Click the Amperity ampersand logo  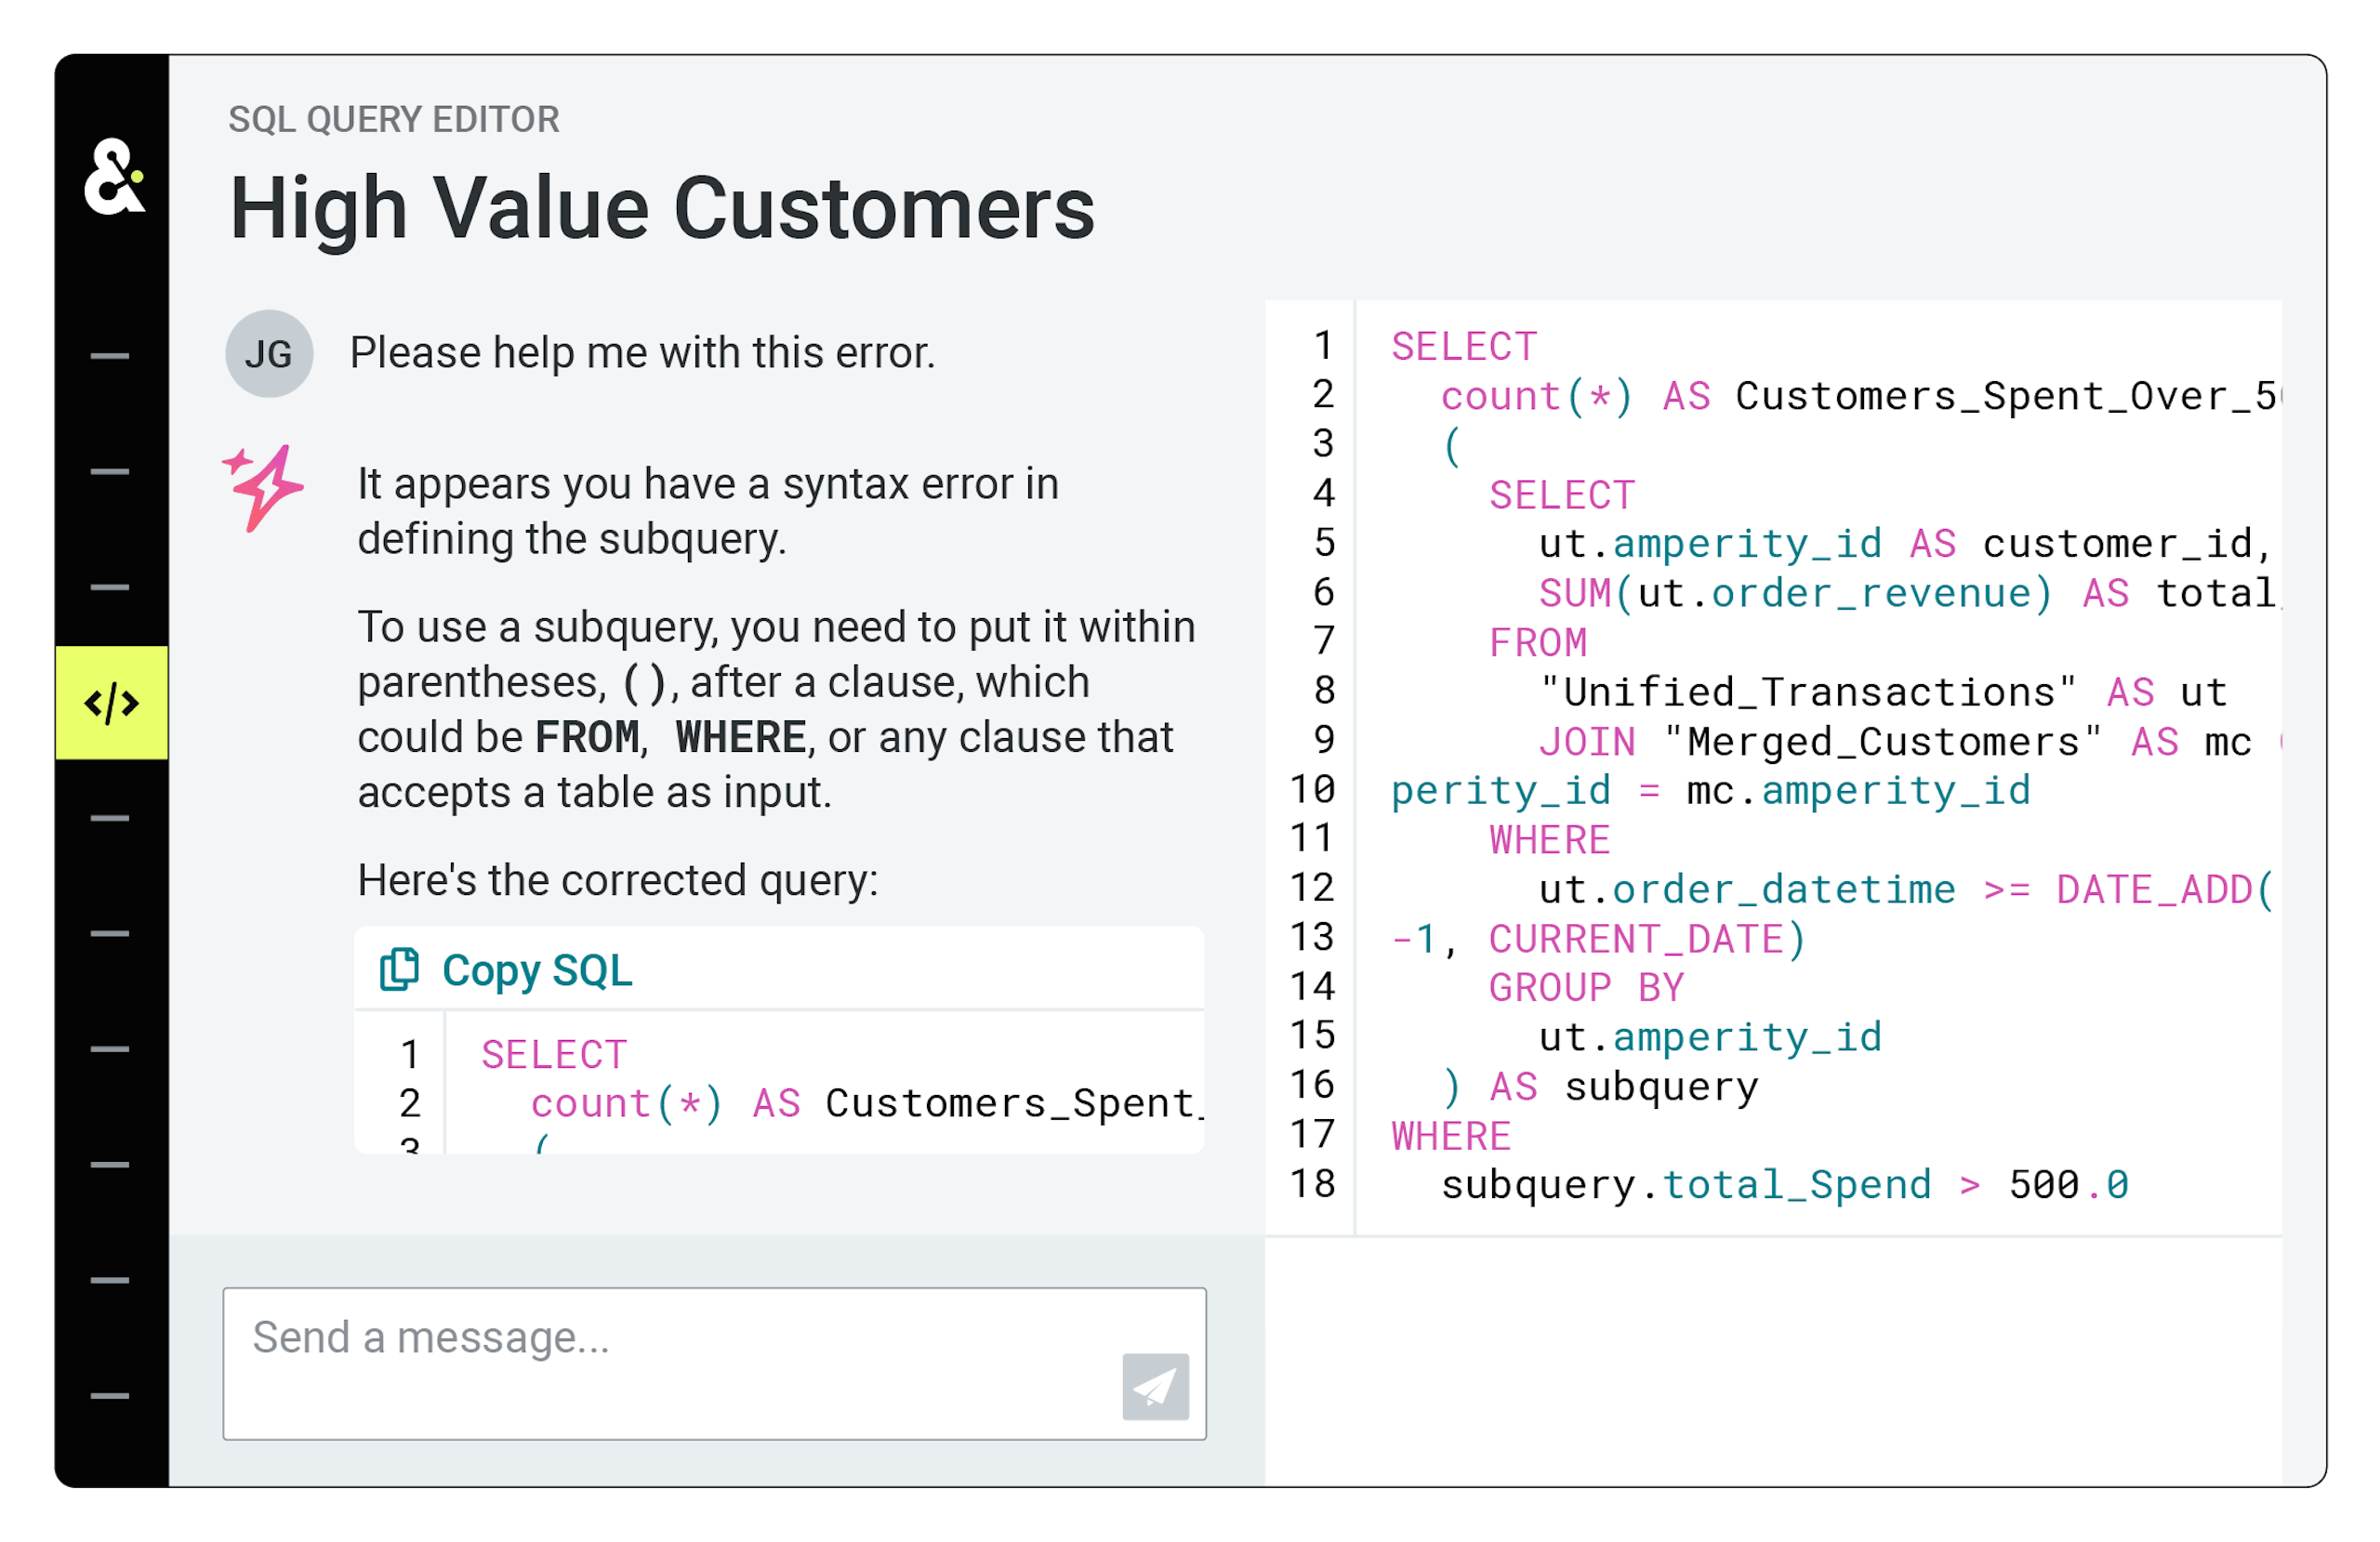click(113, 177)
